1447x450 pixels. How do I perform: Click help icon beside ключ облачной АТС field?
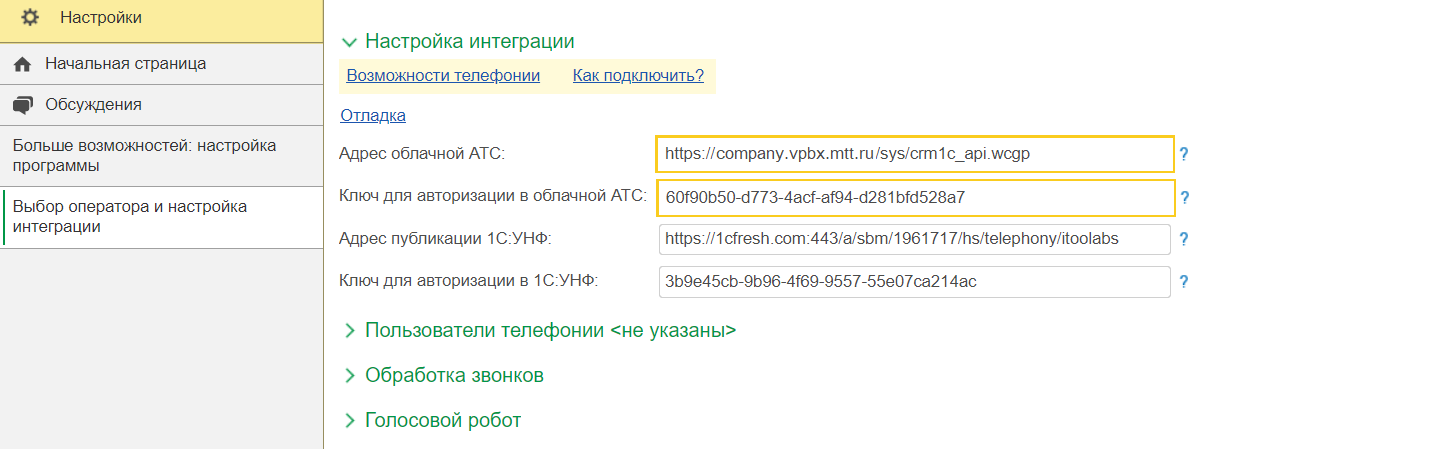click(1184, 198)
